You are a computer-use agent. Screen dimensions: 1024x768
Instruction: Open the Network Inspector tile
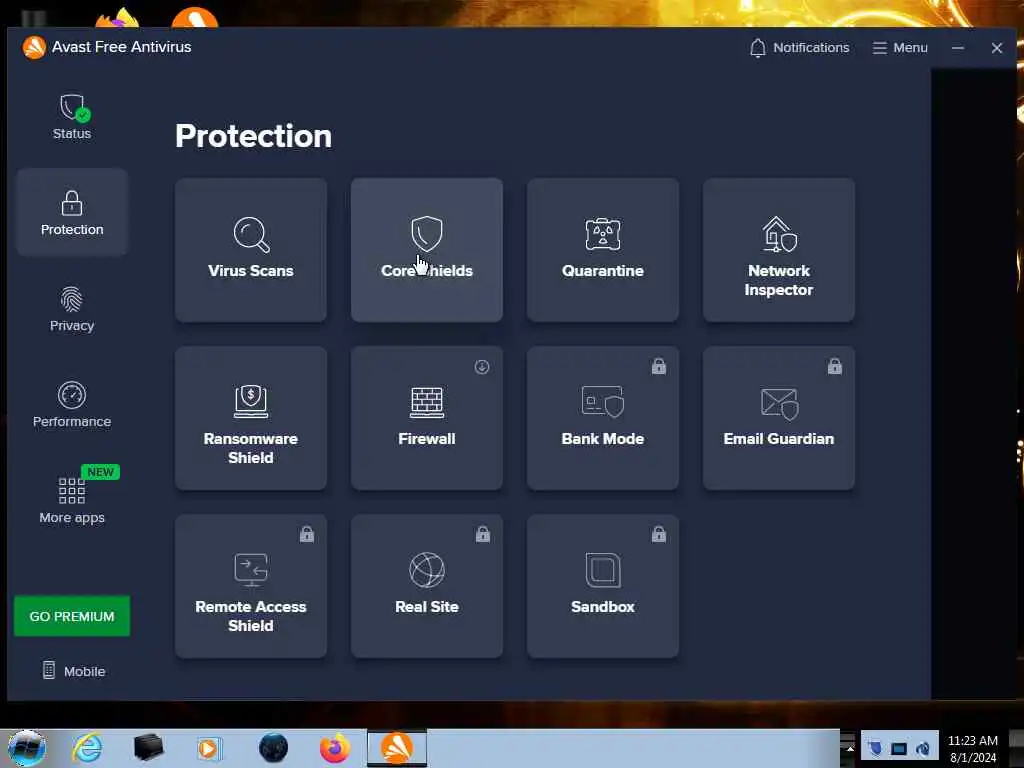778,250
